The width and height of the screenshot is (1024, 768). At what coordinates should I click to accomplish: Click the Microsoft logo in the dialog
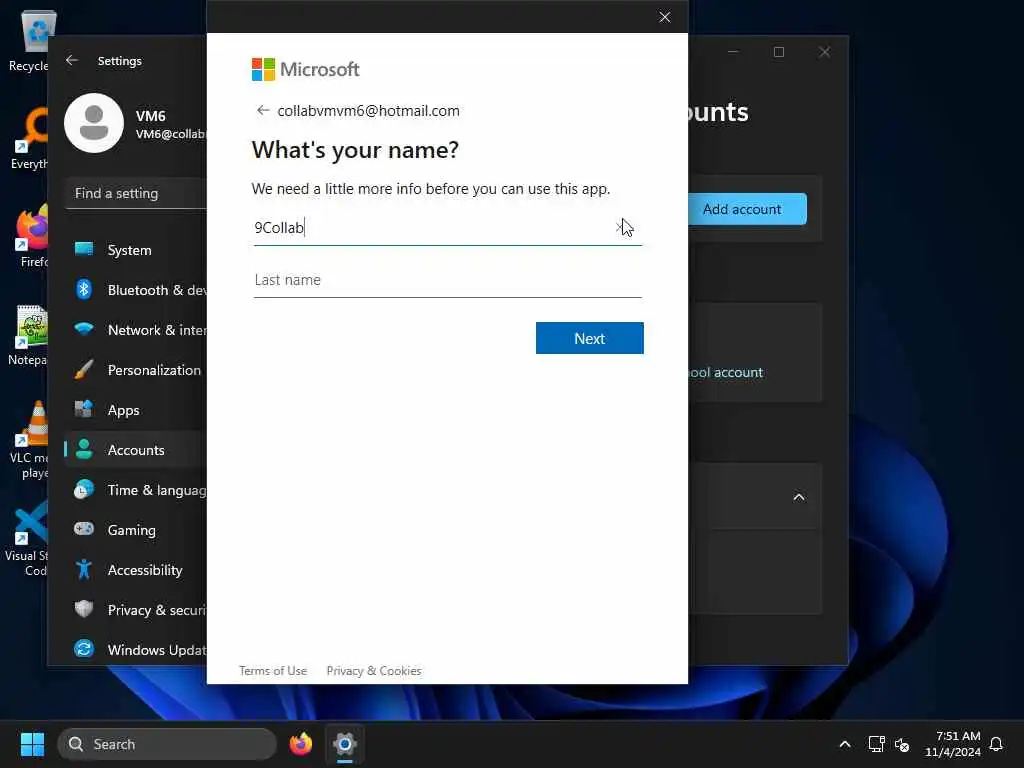pyautogui.click(x=306, y=69)
